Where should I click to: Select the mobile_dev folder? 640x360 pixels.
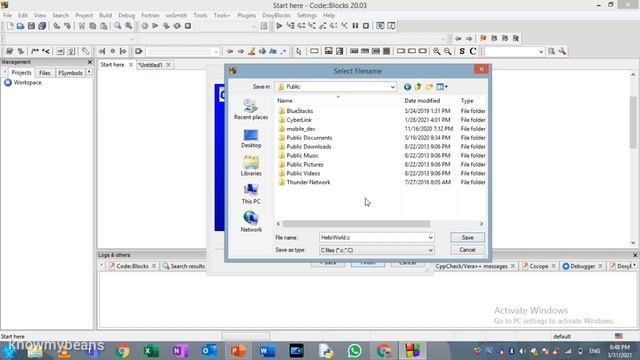(x=301, y=129)
